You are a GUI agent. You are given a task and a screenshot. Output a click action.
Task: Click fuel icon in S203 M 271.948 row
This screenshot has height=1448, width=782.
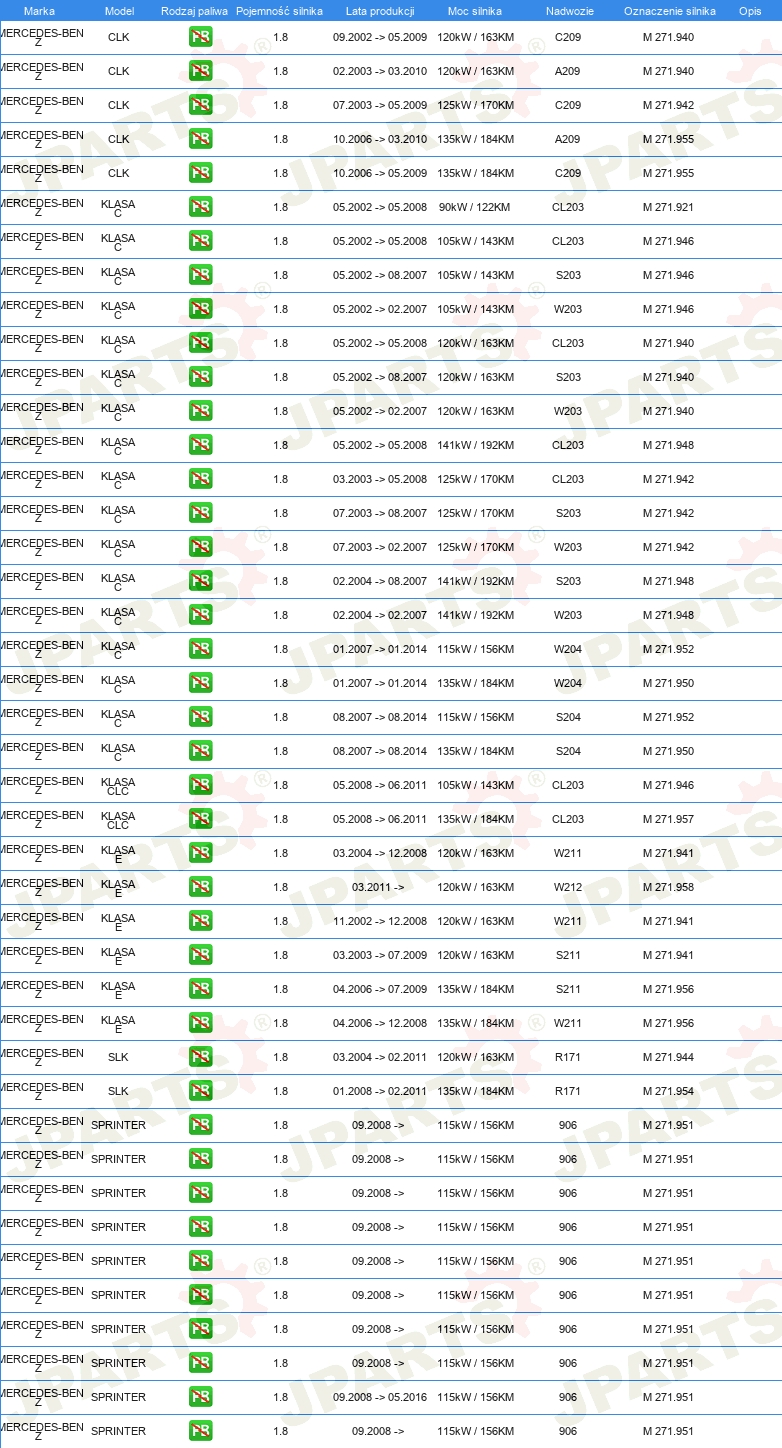click(200, 581)
